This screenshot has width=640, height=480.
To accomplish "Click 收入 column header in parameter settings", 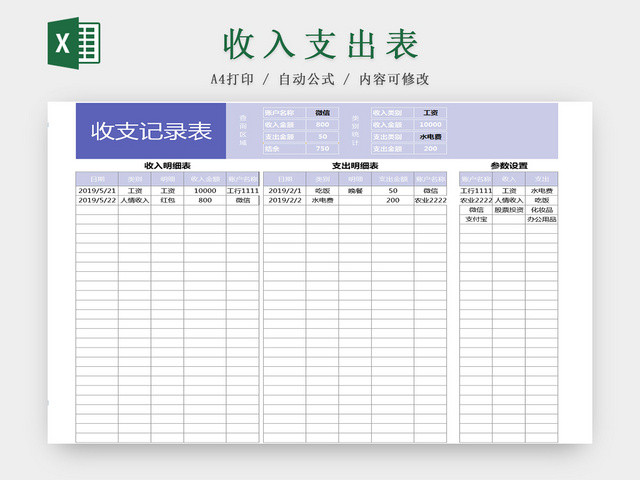I will [x=509, y=179].
